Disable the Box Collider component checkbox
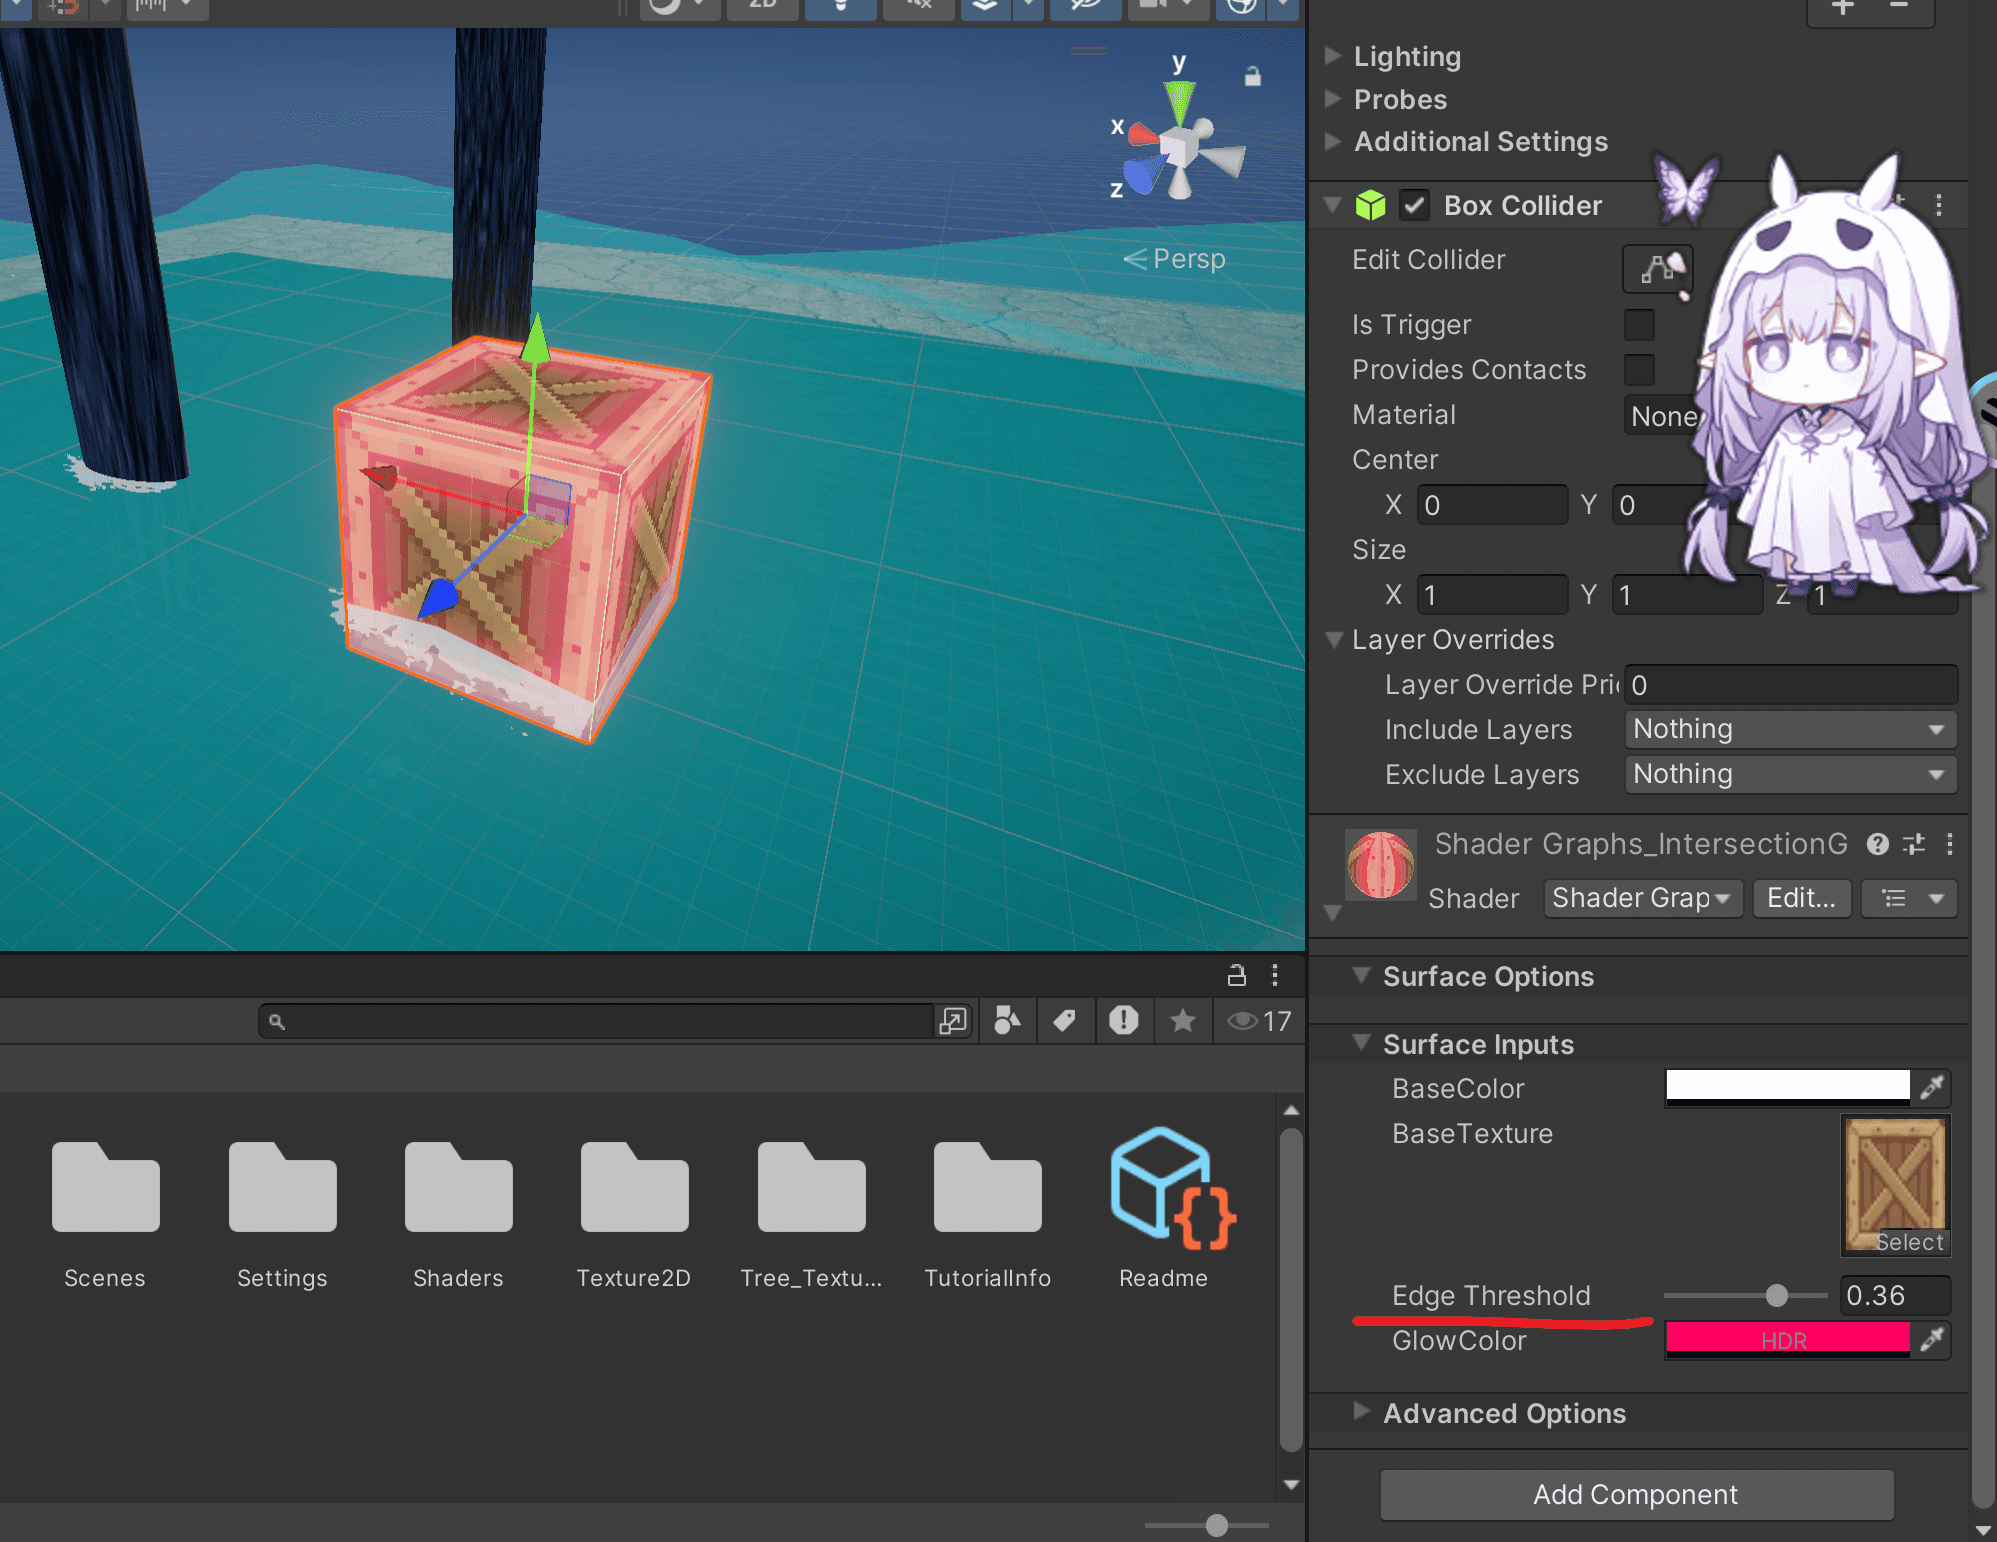 point(1414,206)
